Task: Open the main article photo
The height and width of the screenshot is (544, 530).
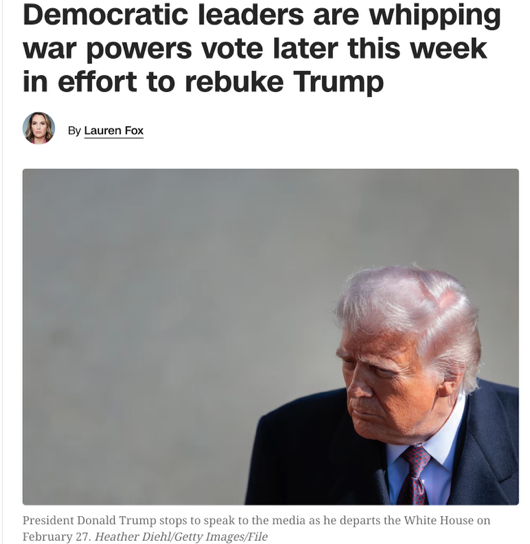Action: tap(271, 337)
